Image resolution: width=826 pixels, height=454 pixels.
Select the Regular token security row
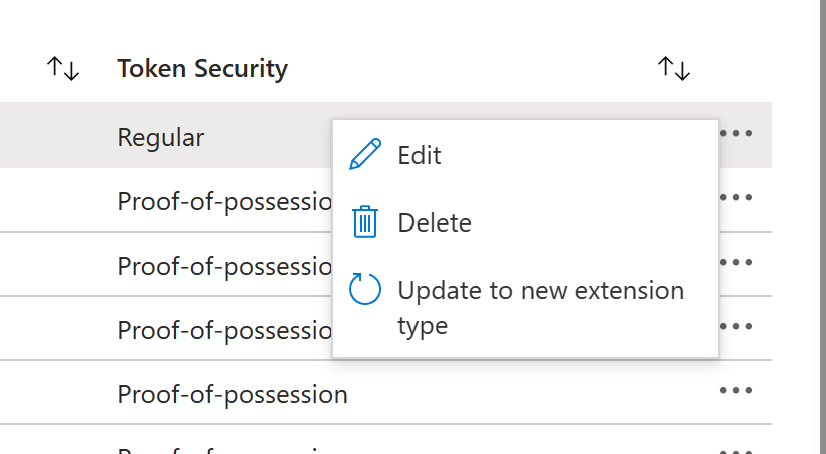(x=161, y=137)
